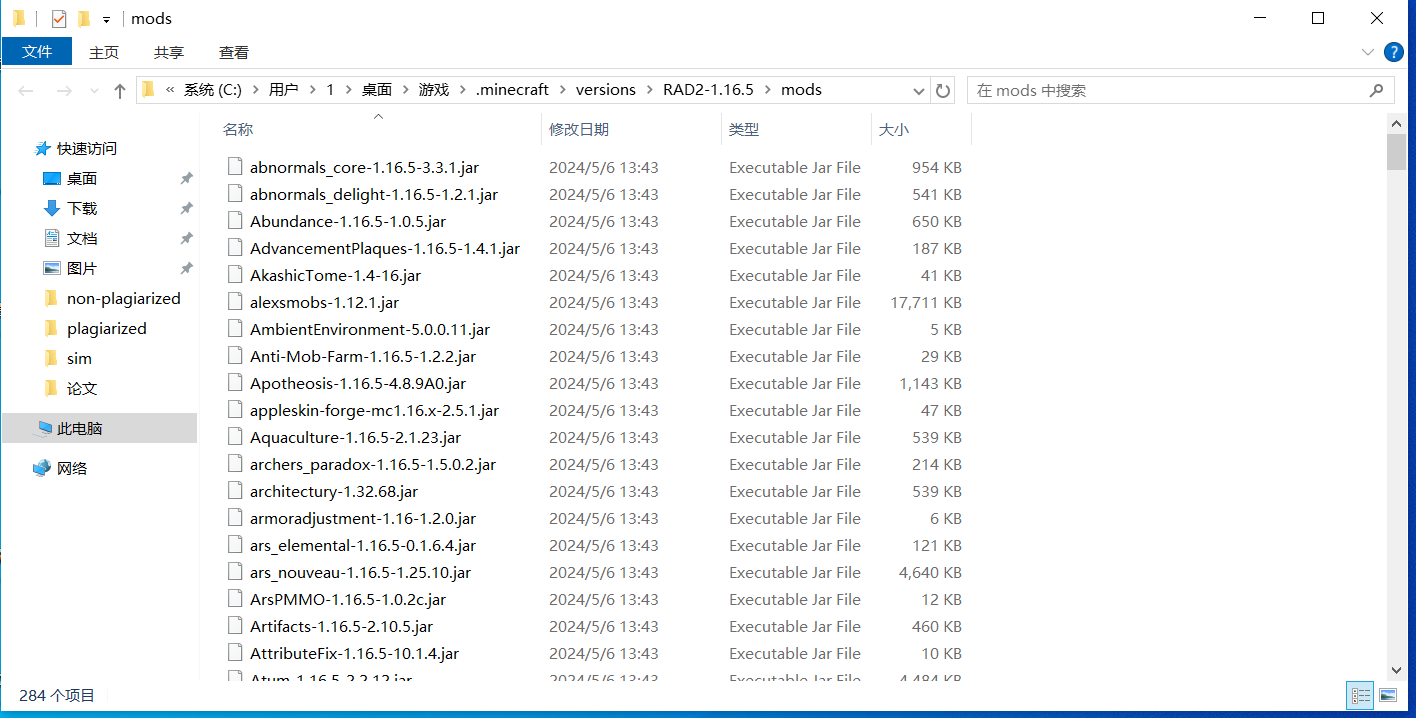The width and height of the screenshot is (1416, 718).
Task: Click the vertical scrollbar down arrow
Action: coord(1396,671)
